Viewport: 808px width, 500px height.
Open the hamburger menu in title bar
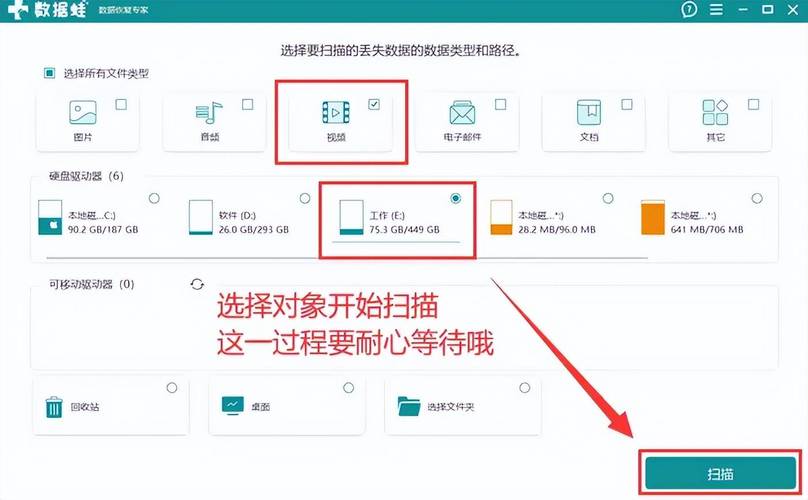pyautogui.click(x=716, y=9)
